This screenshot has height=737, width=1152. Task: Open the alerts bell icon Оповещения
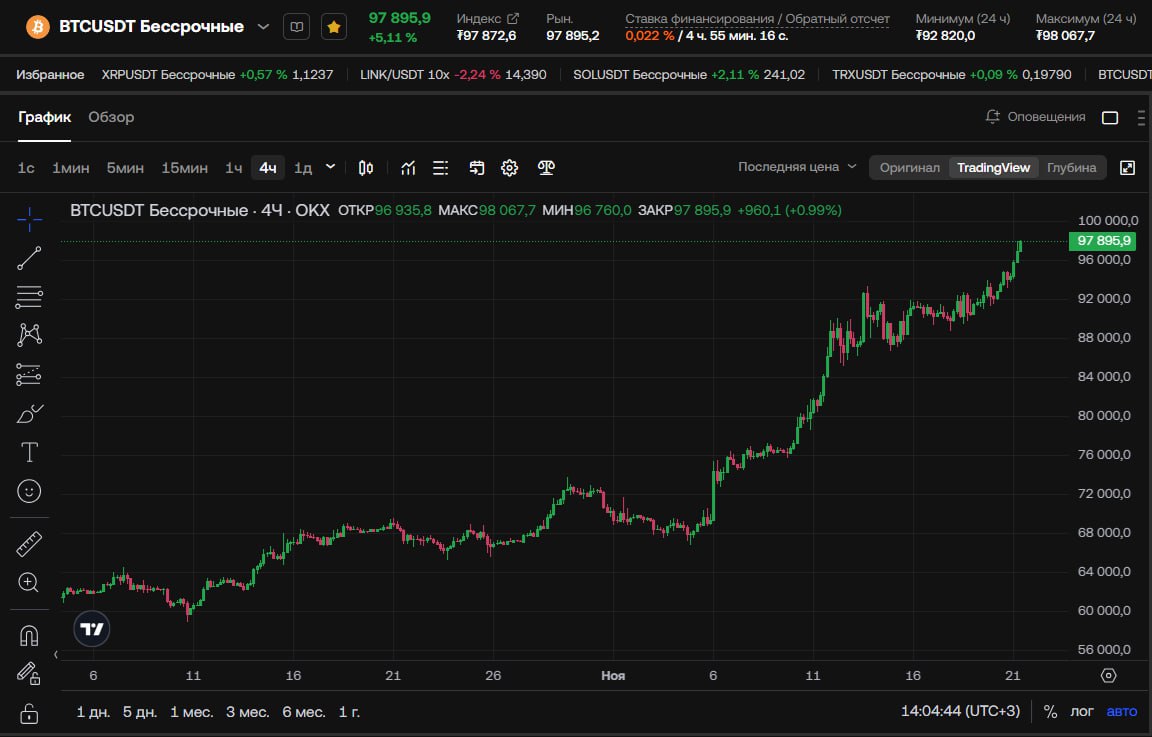(x=1035, y=117)
